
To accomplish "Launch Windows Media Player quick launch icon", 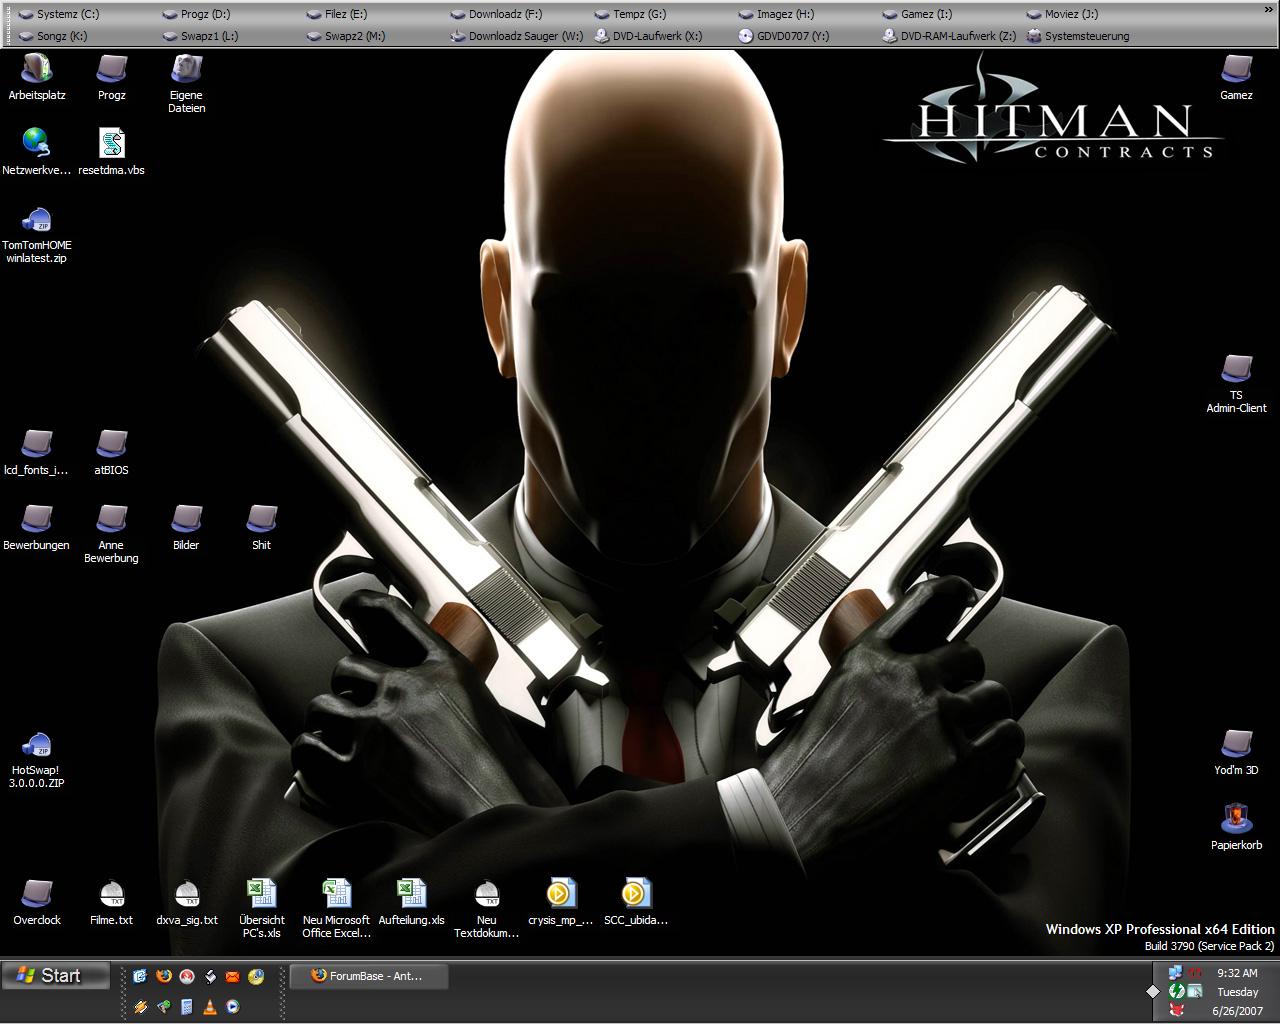I will (x=233, y=1007).
